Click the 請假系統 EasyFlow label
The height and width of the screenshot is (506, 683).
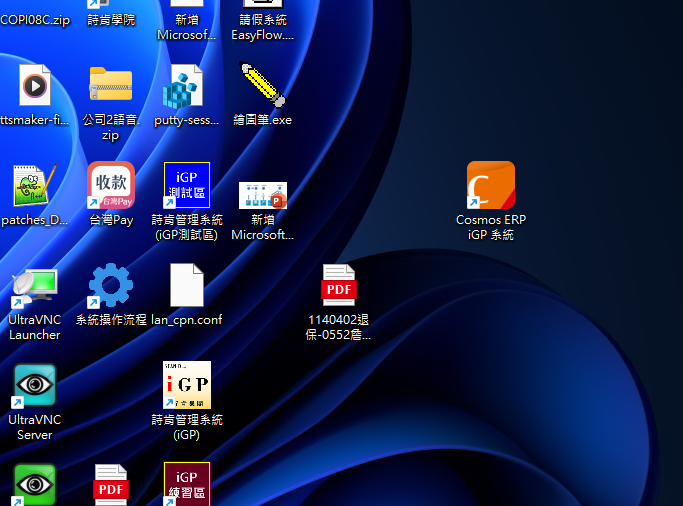point(262,27)
